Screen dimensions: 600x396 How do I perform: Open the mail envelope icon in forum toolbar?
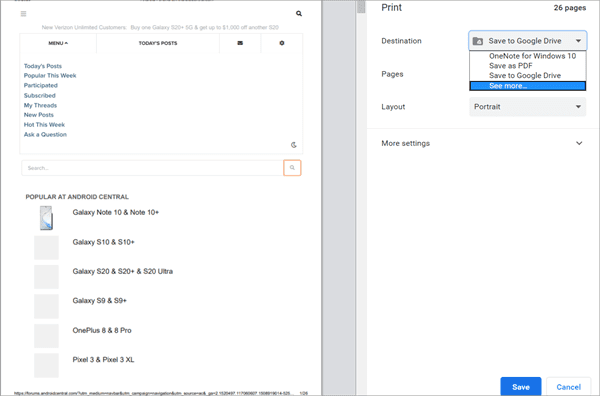coord(240,43)
